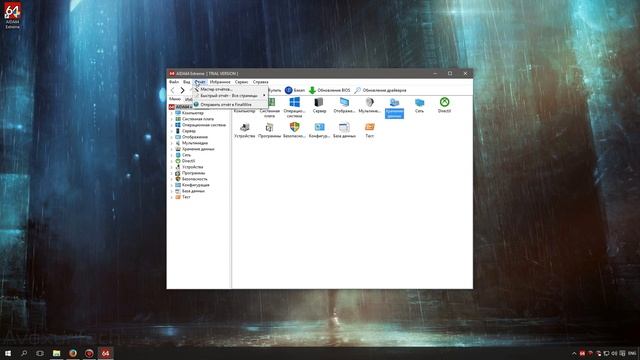Select Конфигурация in the tree
The width and height of the screenshot is (640, 360).
pyautogui.click(x=196, y=185)
